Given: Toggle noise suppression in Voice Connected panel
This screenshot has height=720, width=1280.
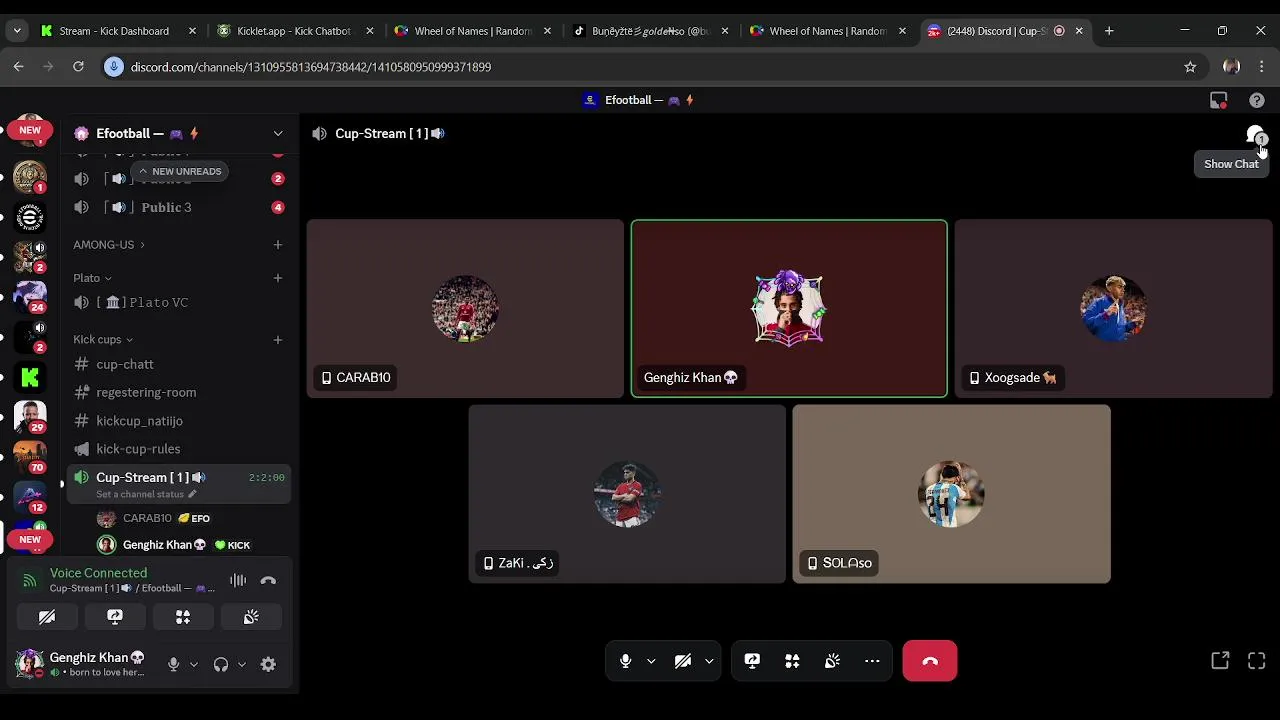Looking at the screenshot, I should coord(238,580).
